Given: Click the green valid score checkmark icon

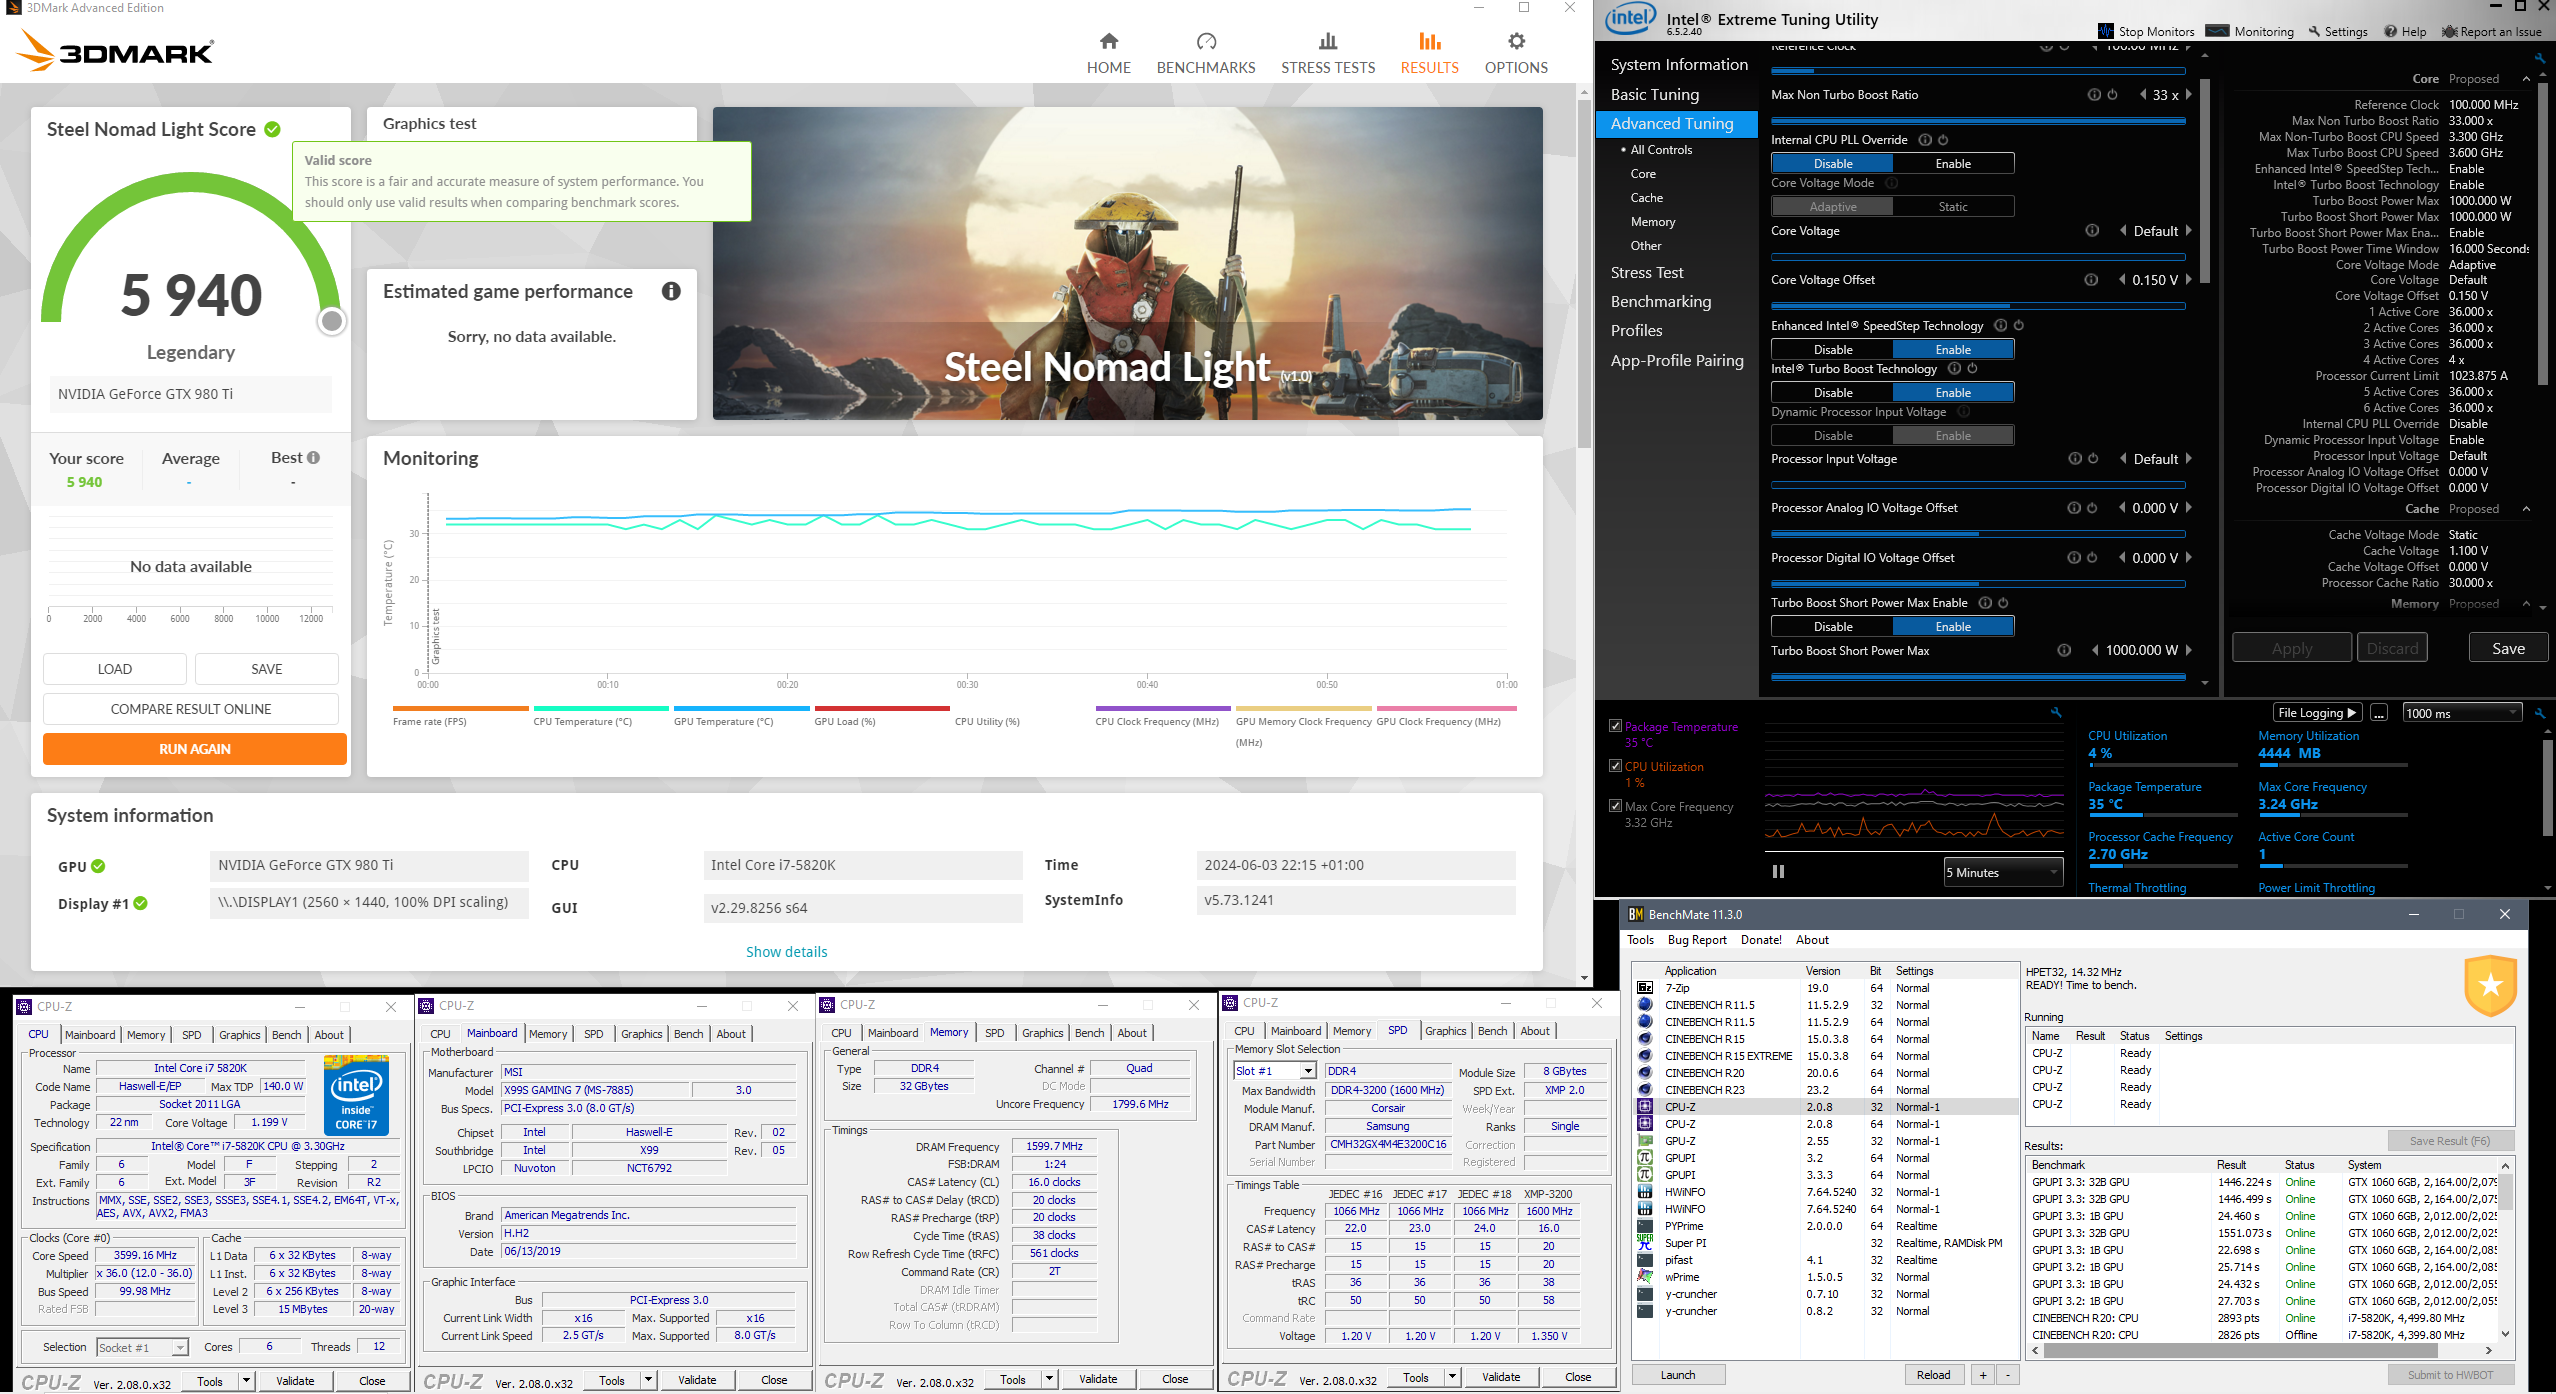Looking at the screenshot, I should click(x=273, y=129).
